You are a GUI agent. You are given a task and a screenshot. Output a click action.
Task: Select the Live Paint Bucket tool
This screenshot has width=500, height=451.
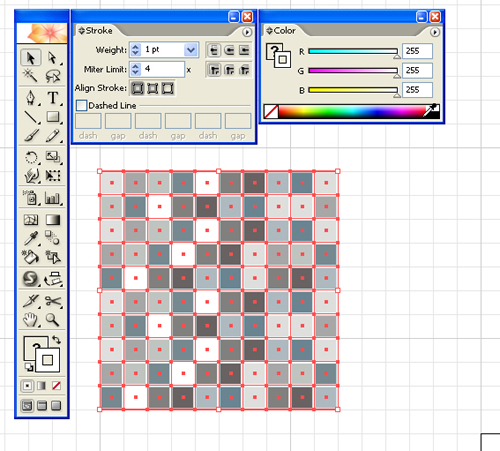(x=31, y=257)
